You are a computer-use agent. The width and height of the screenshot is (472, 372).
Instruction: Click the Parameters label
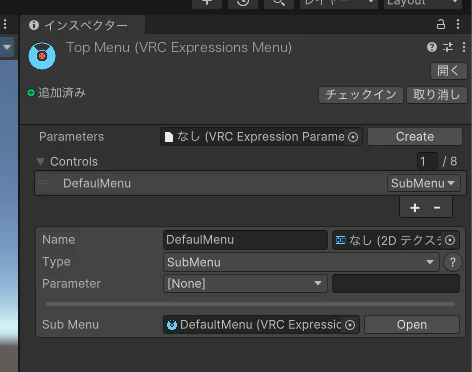71,137
